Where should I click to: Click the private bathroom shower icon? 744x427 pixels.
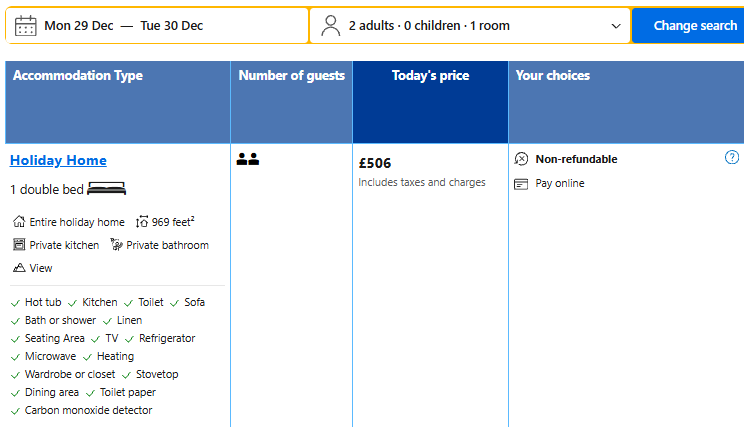point(116,245)
